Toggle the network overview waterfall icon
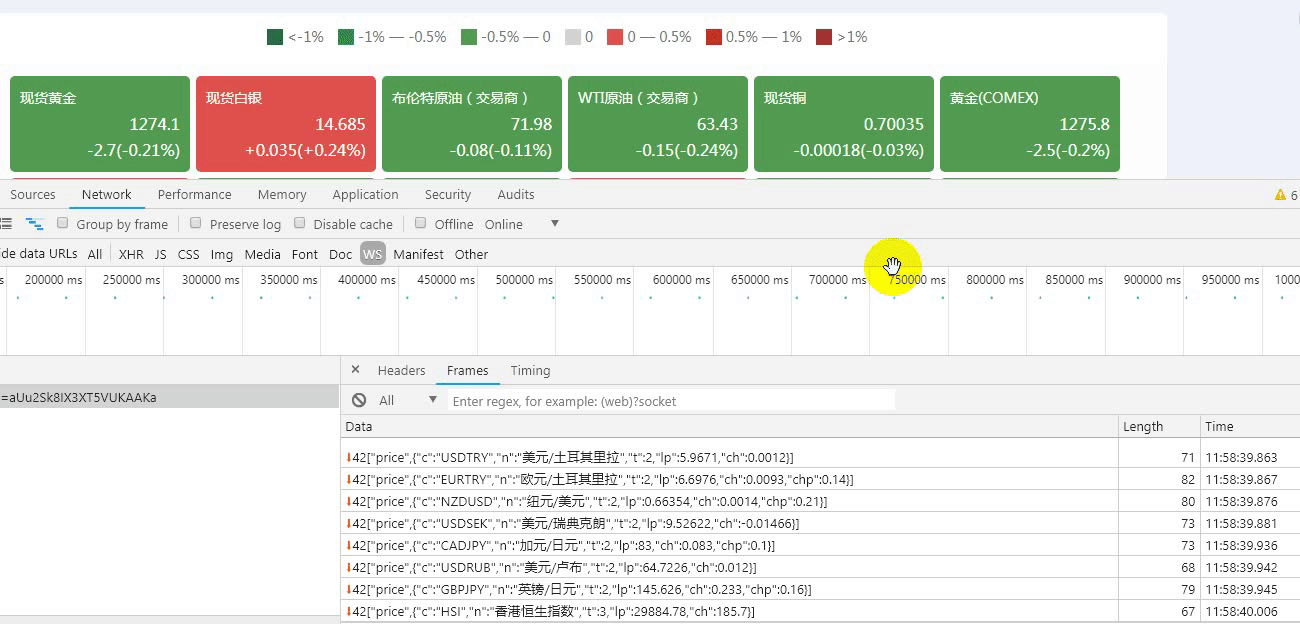Image resolution: width=1300 pixels, height=624 pixels. [35, 224]
